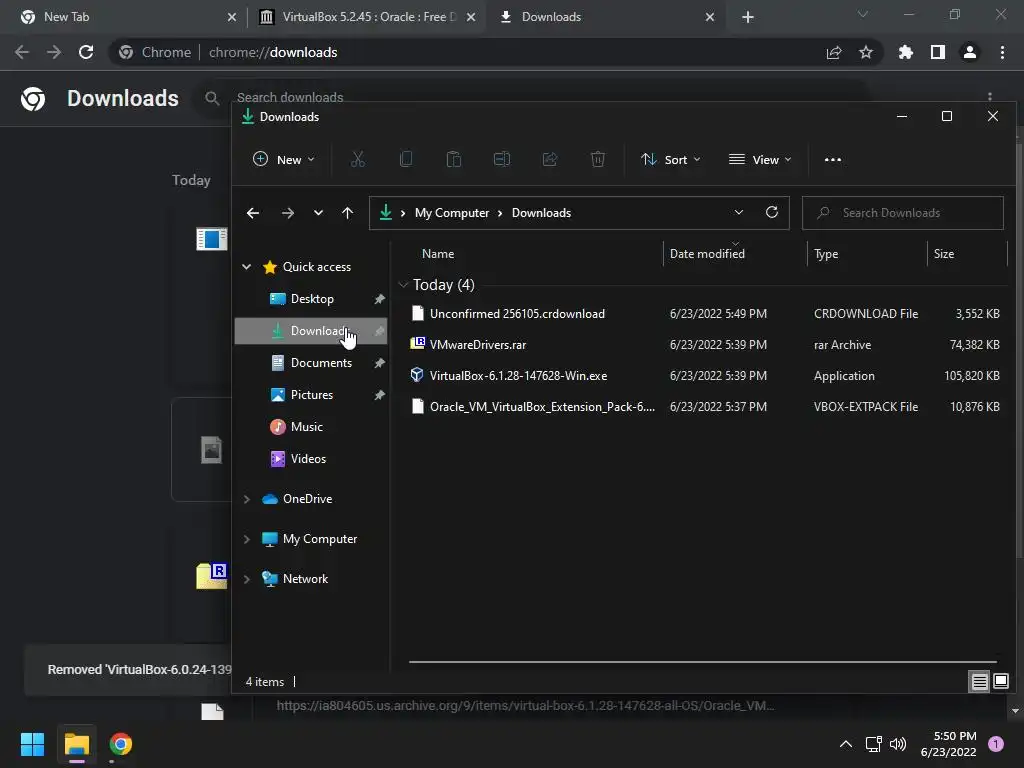1024x768 pixels.
Task: Select Desktop in Quick access
Action: click(311, 299)
